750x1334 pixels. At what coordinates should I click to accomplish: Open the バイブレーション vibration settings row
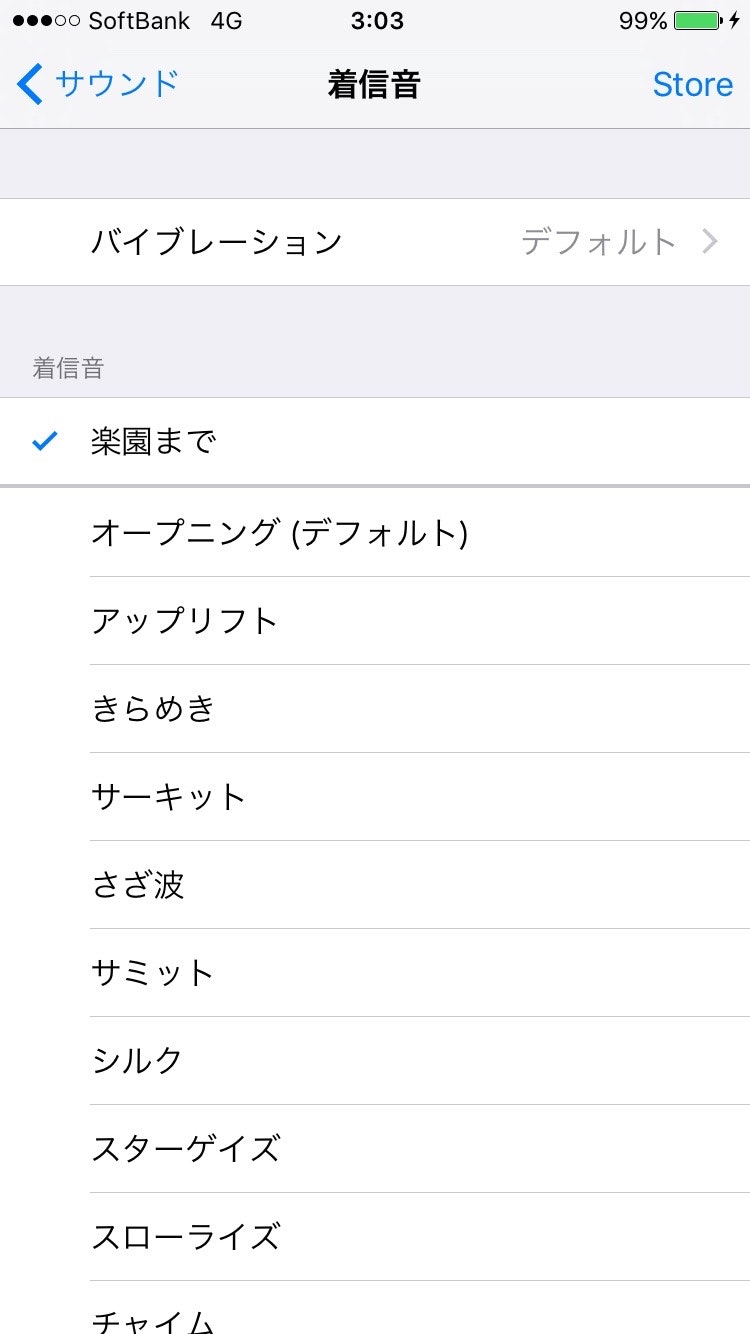(x=375, y=242)
